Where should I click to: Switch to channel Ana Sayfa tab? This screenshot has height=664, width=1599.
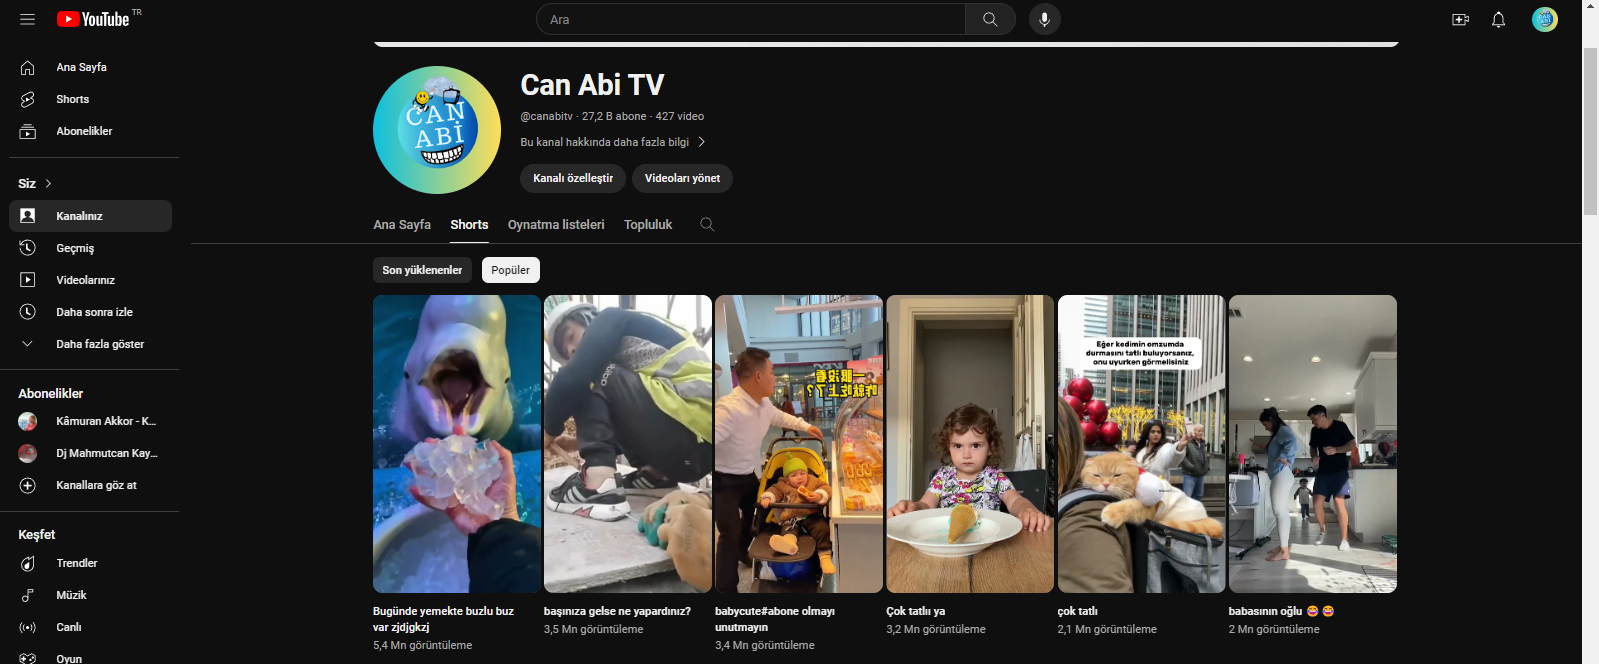(x=402, y=224)
